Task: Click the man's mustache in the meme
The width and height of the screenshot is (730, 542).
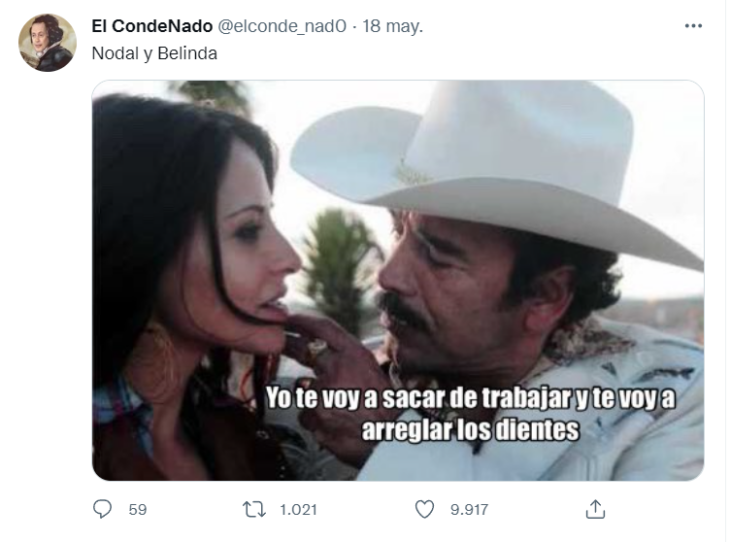Action: click(403, 310)
